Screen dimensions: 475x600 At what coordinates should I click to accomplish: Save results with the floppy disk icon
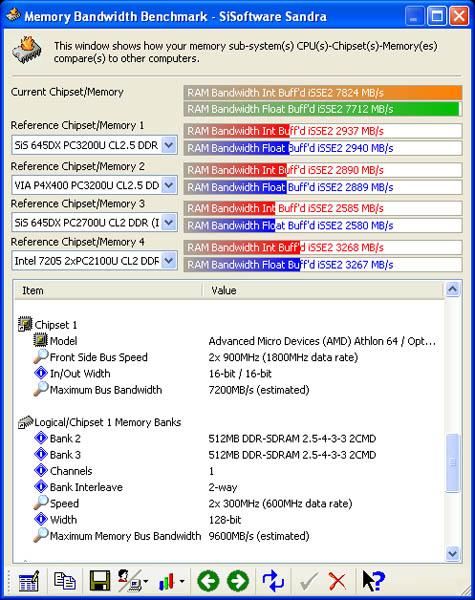click(100, 581)
